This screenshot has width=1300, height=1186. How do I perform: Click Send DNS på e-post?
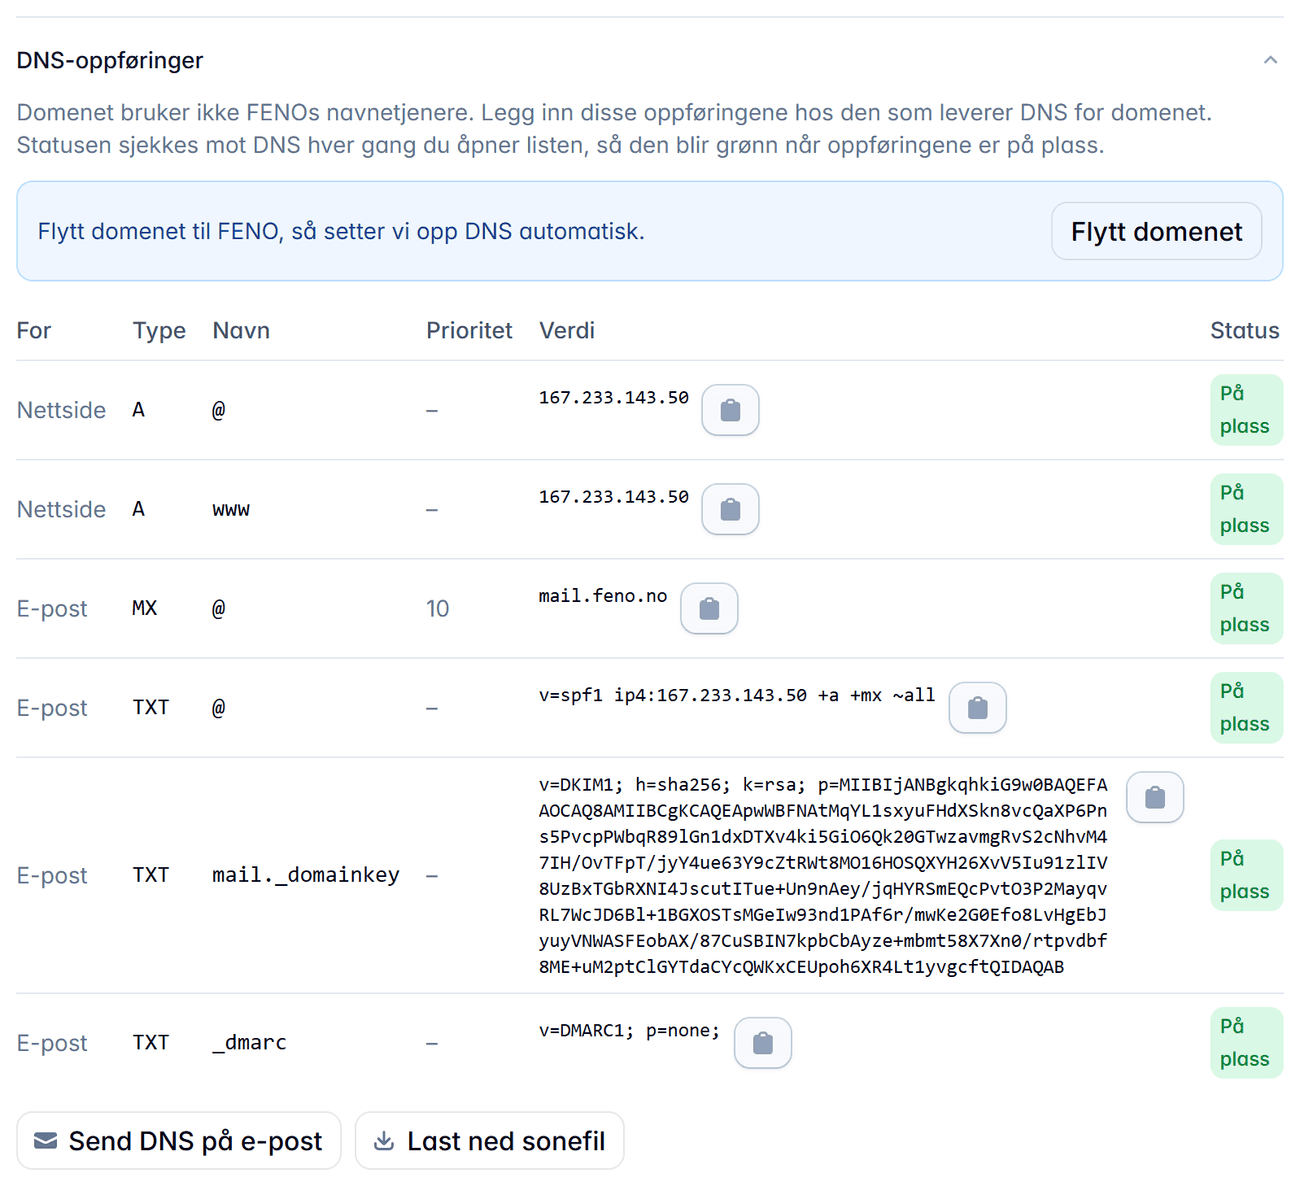[x=179, y=1141]
